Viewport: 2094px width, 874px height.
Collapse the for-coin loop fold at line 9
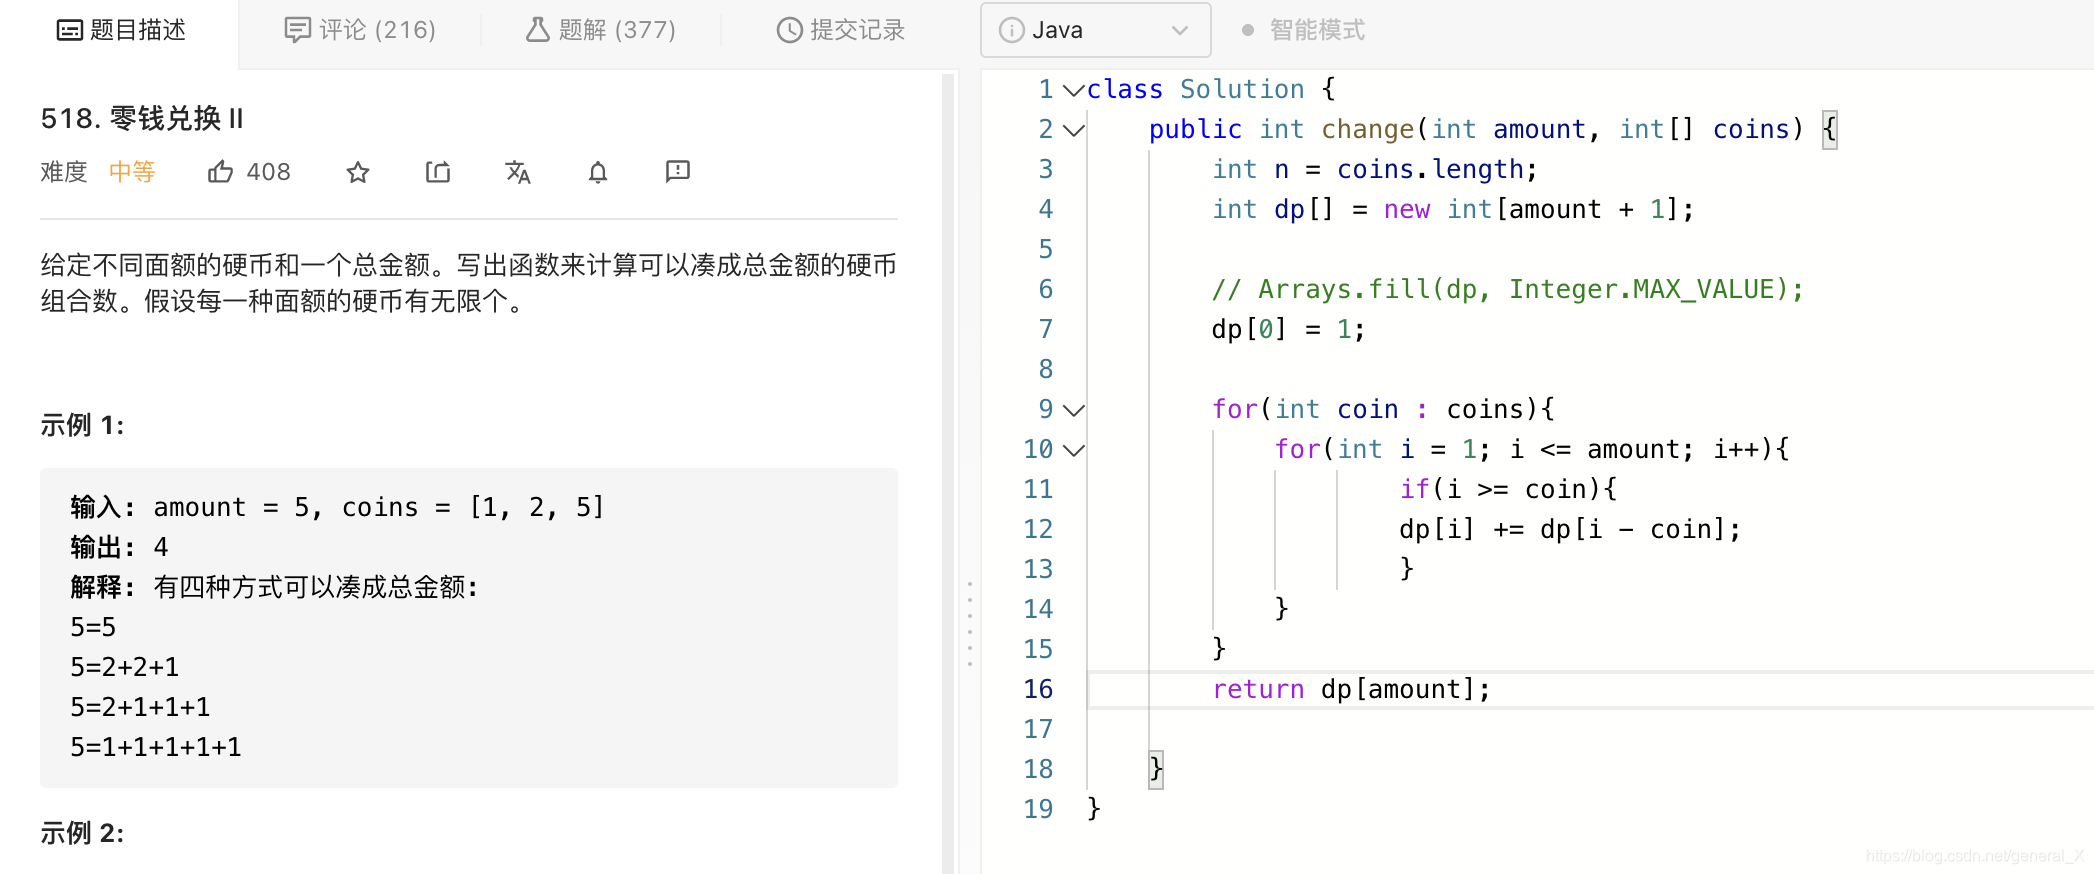tap(1073, 410)
